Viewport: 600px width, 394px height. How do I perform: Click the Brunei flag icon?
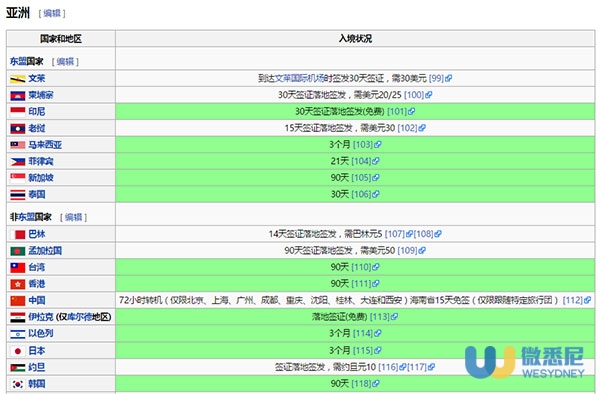click(18, 79)
